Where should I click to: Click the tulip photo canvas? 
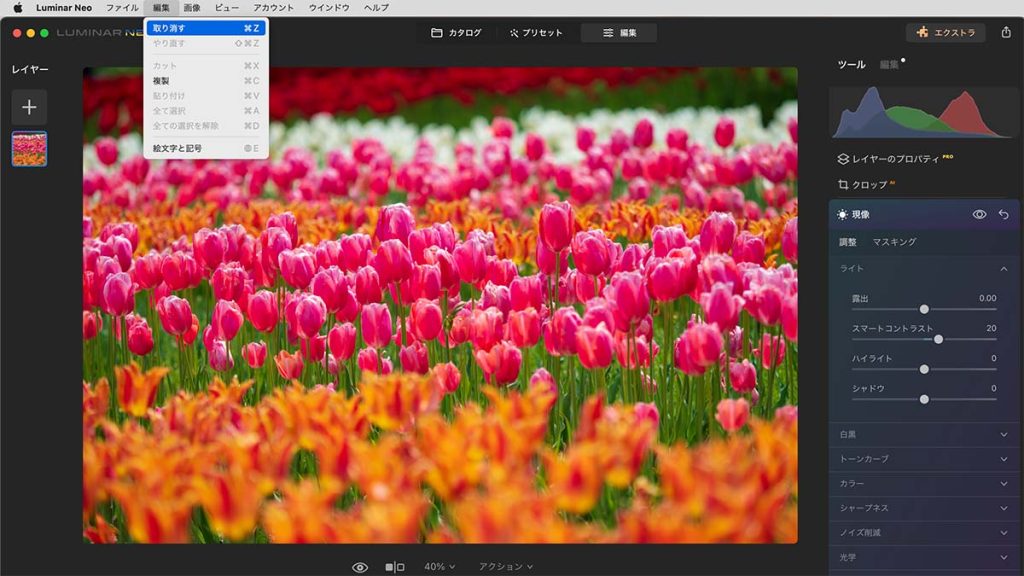click(440, 306)
